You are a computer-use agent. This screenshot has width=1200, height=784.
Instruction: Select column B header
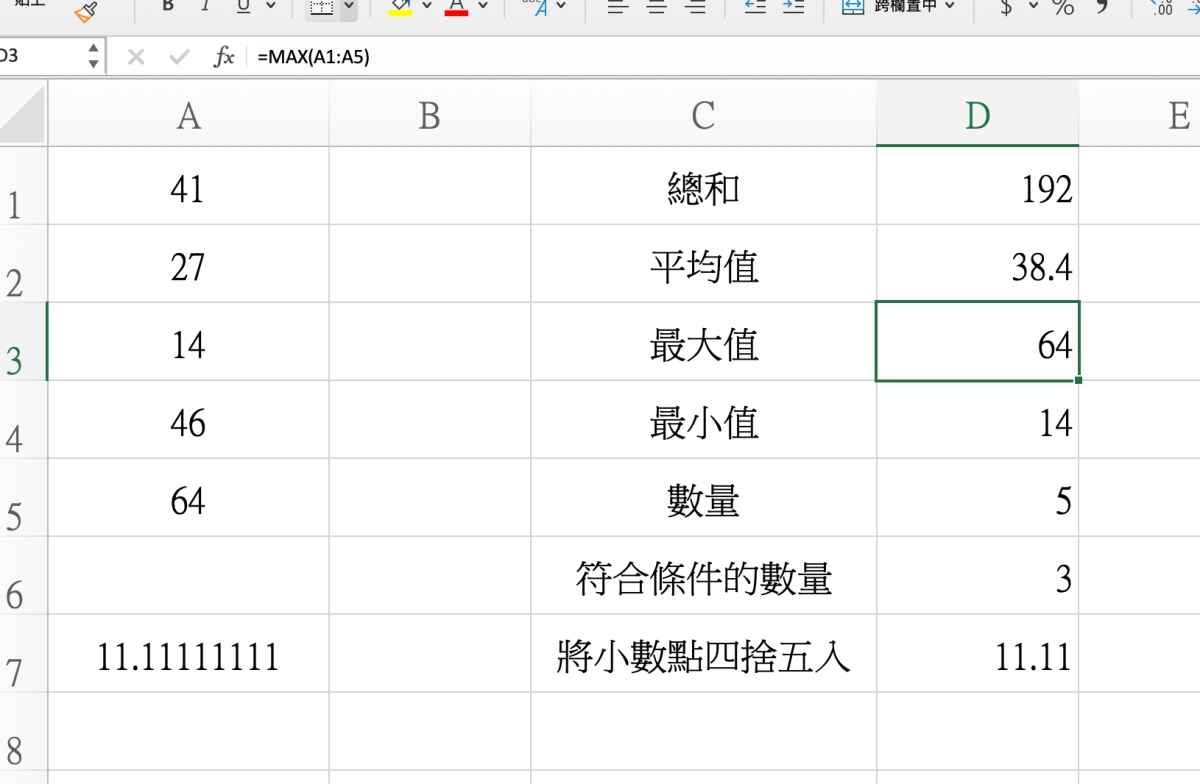(x=430, y=115)
